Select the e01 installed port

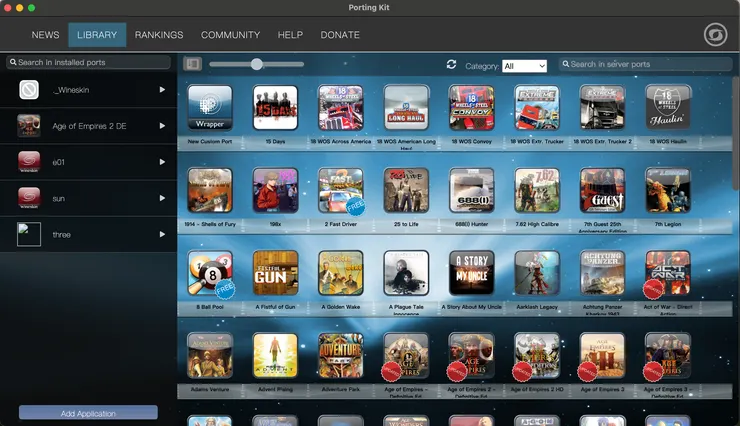88,162
